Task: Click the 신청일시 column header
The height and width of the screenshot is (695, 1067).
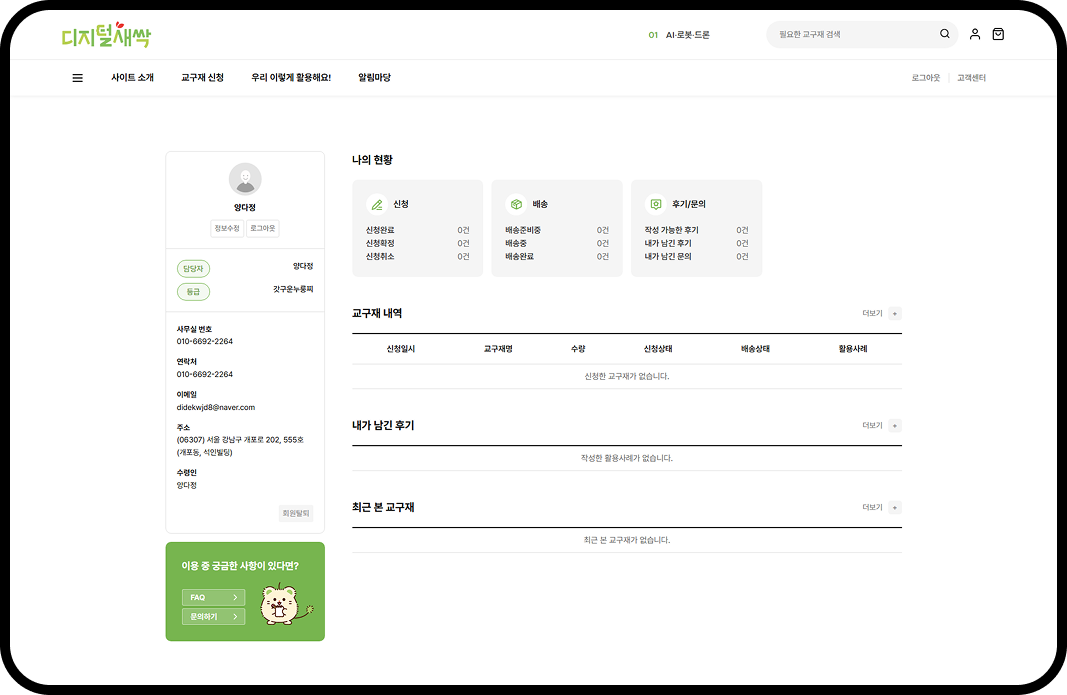Action: 401,349
